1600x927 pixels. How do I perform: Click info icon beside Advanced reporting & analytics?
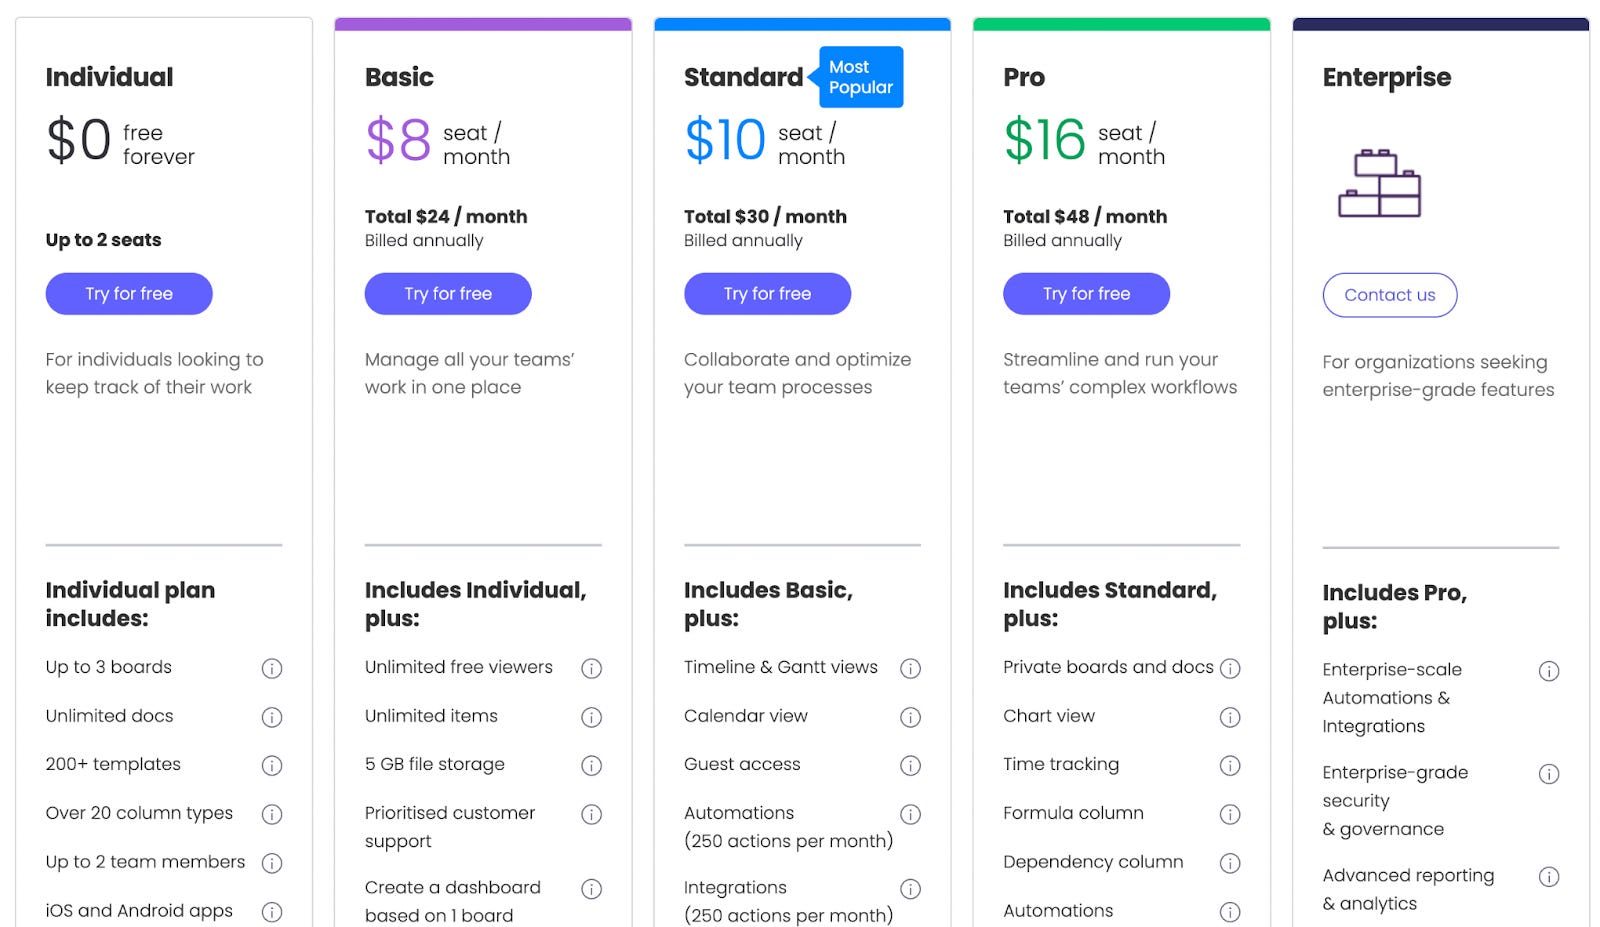click(1549, 877)
